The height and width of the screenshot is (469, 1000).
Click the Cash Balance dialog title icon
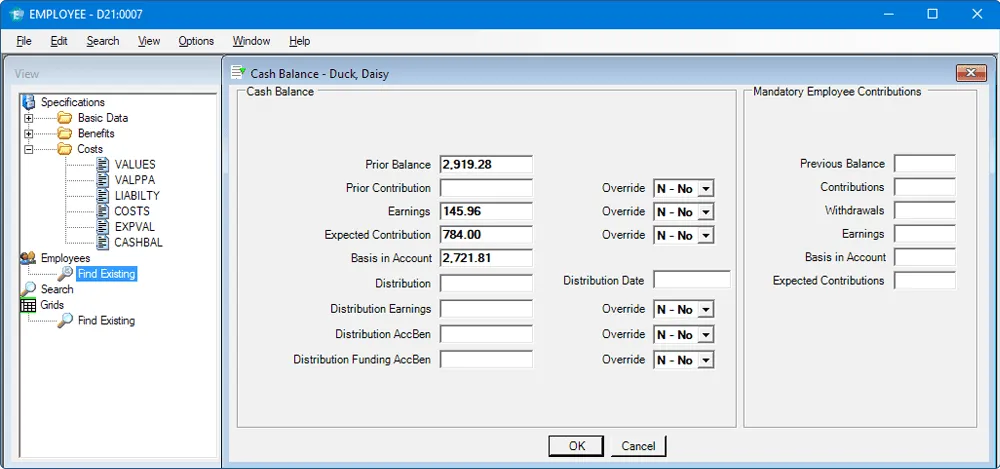[238, 73]
